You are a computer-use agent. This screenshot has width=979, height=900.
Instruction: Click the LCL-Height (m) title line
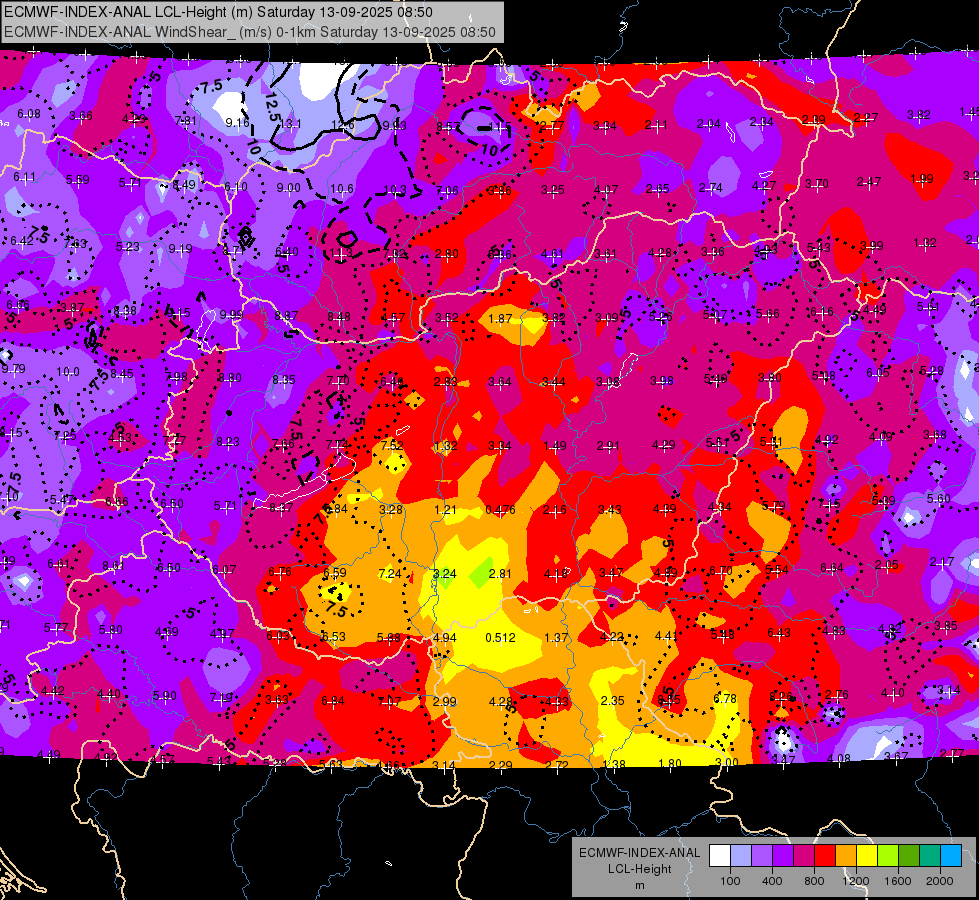pos(218,12)
